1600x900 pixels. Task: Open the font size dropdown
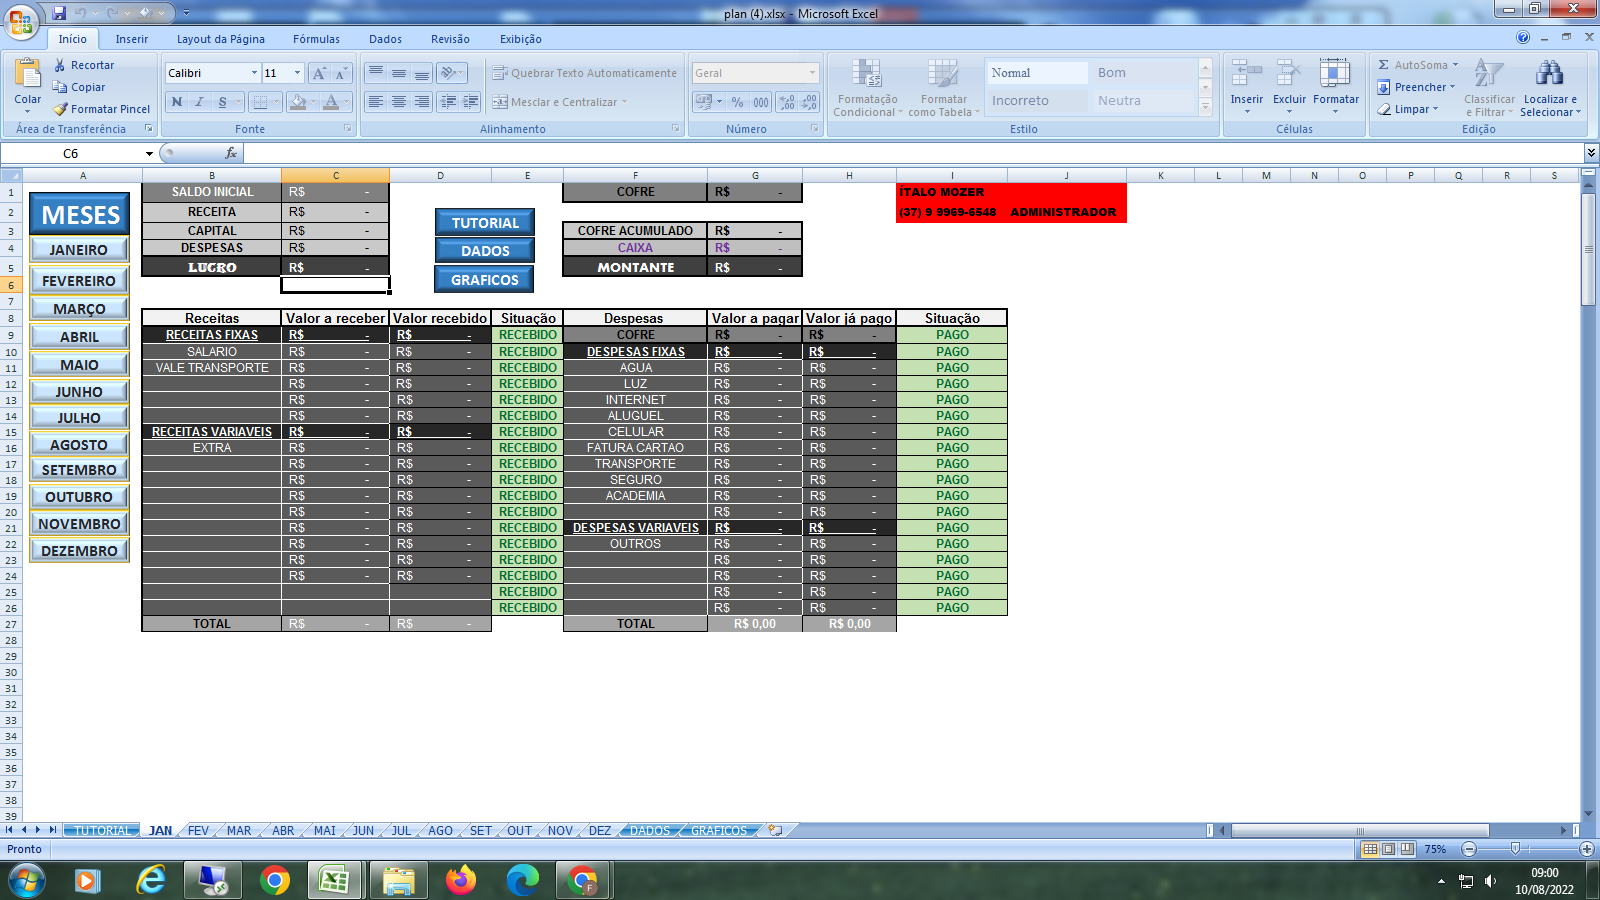[x=297, y=73]
